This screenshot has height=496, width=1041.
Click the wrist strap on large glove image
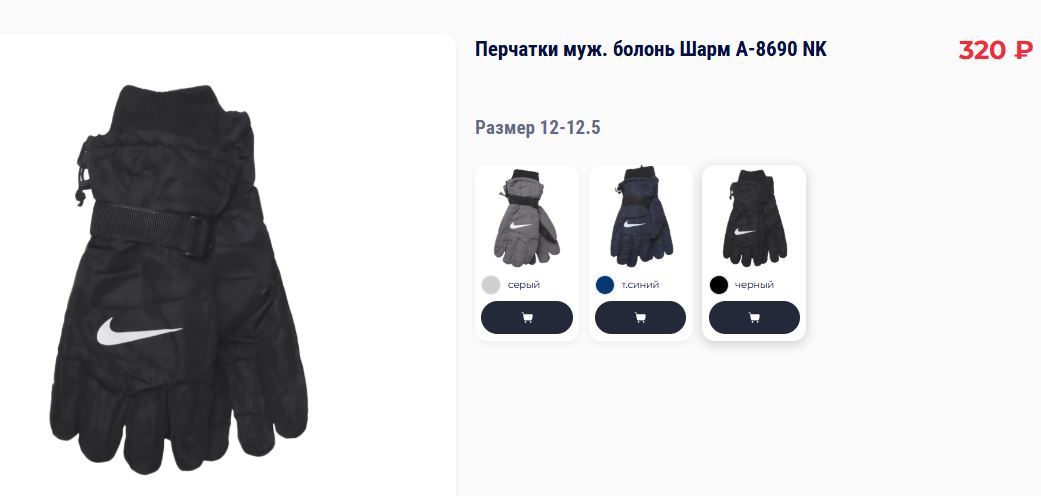(151, 230)
